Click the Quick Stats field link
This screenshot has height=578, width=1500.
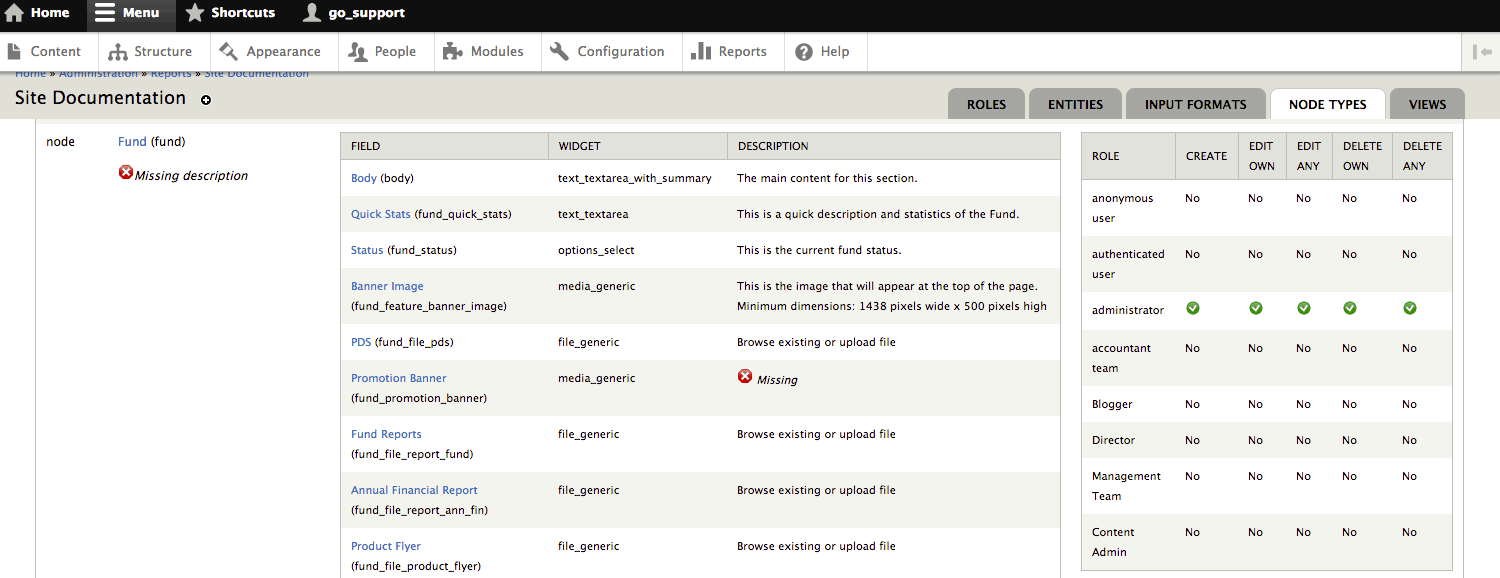(381, 214)
